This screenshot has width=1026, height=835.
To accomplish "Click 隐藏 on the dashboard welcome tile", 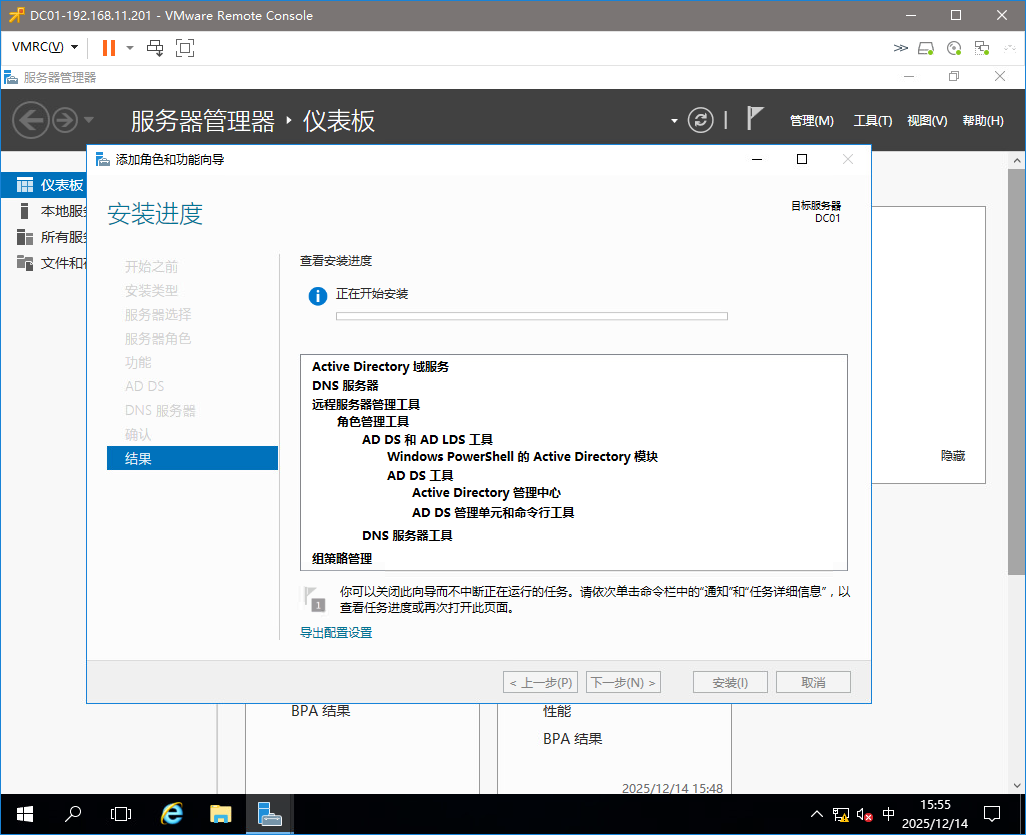I will click(953, 455).
